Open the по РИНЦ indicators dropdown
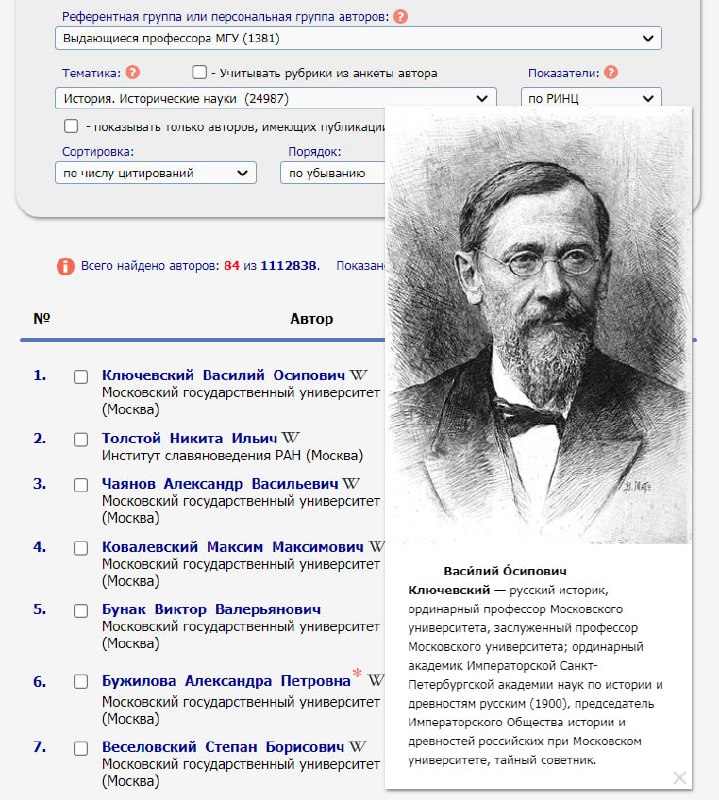The height and width of the screenshot is (800, 719). [591, 98]
